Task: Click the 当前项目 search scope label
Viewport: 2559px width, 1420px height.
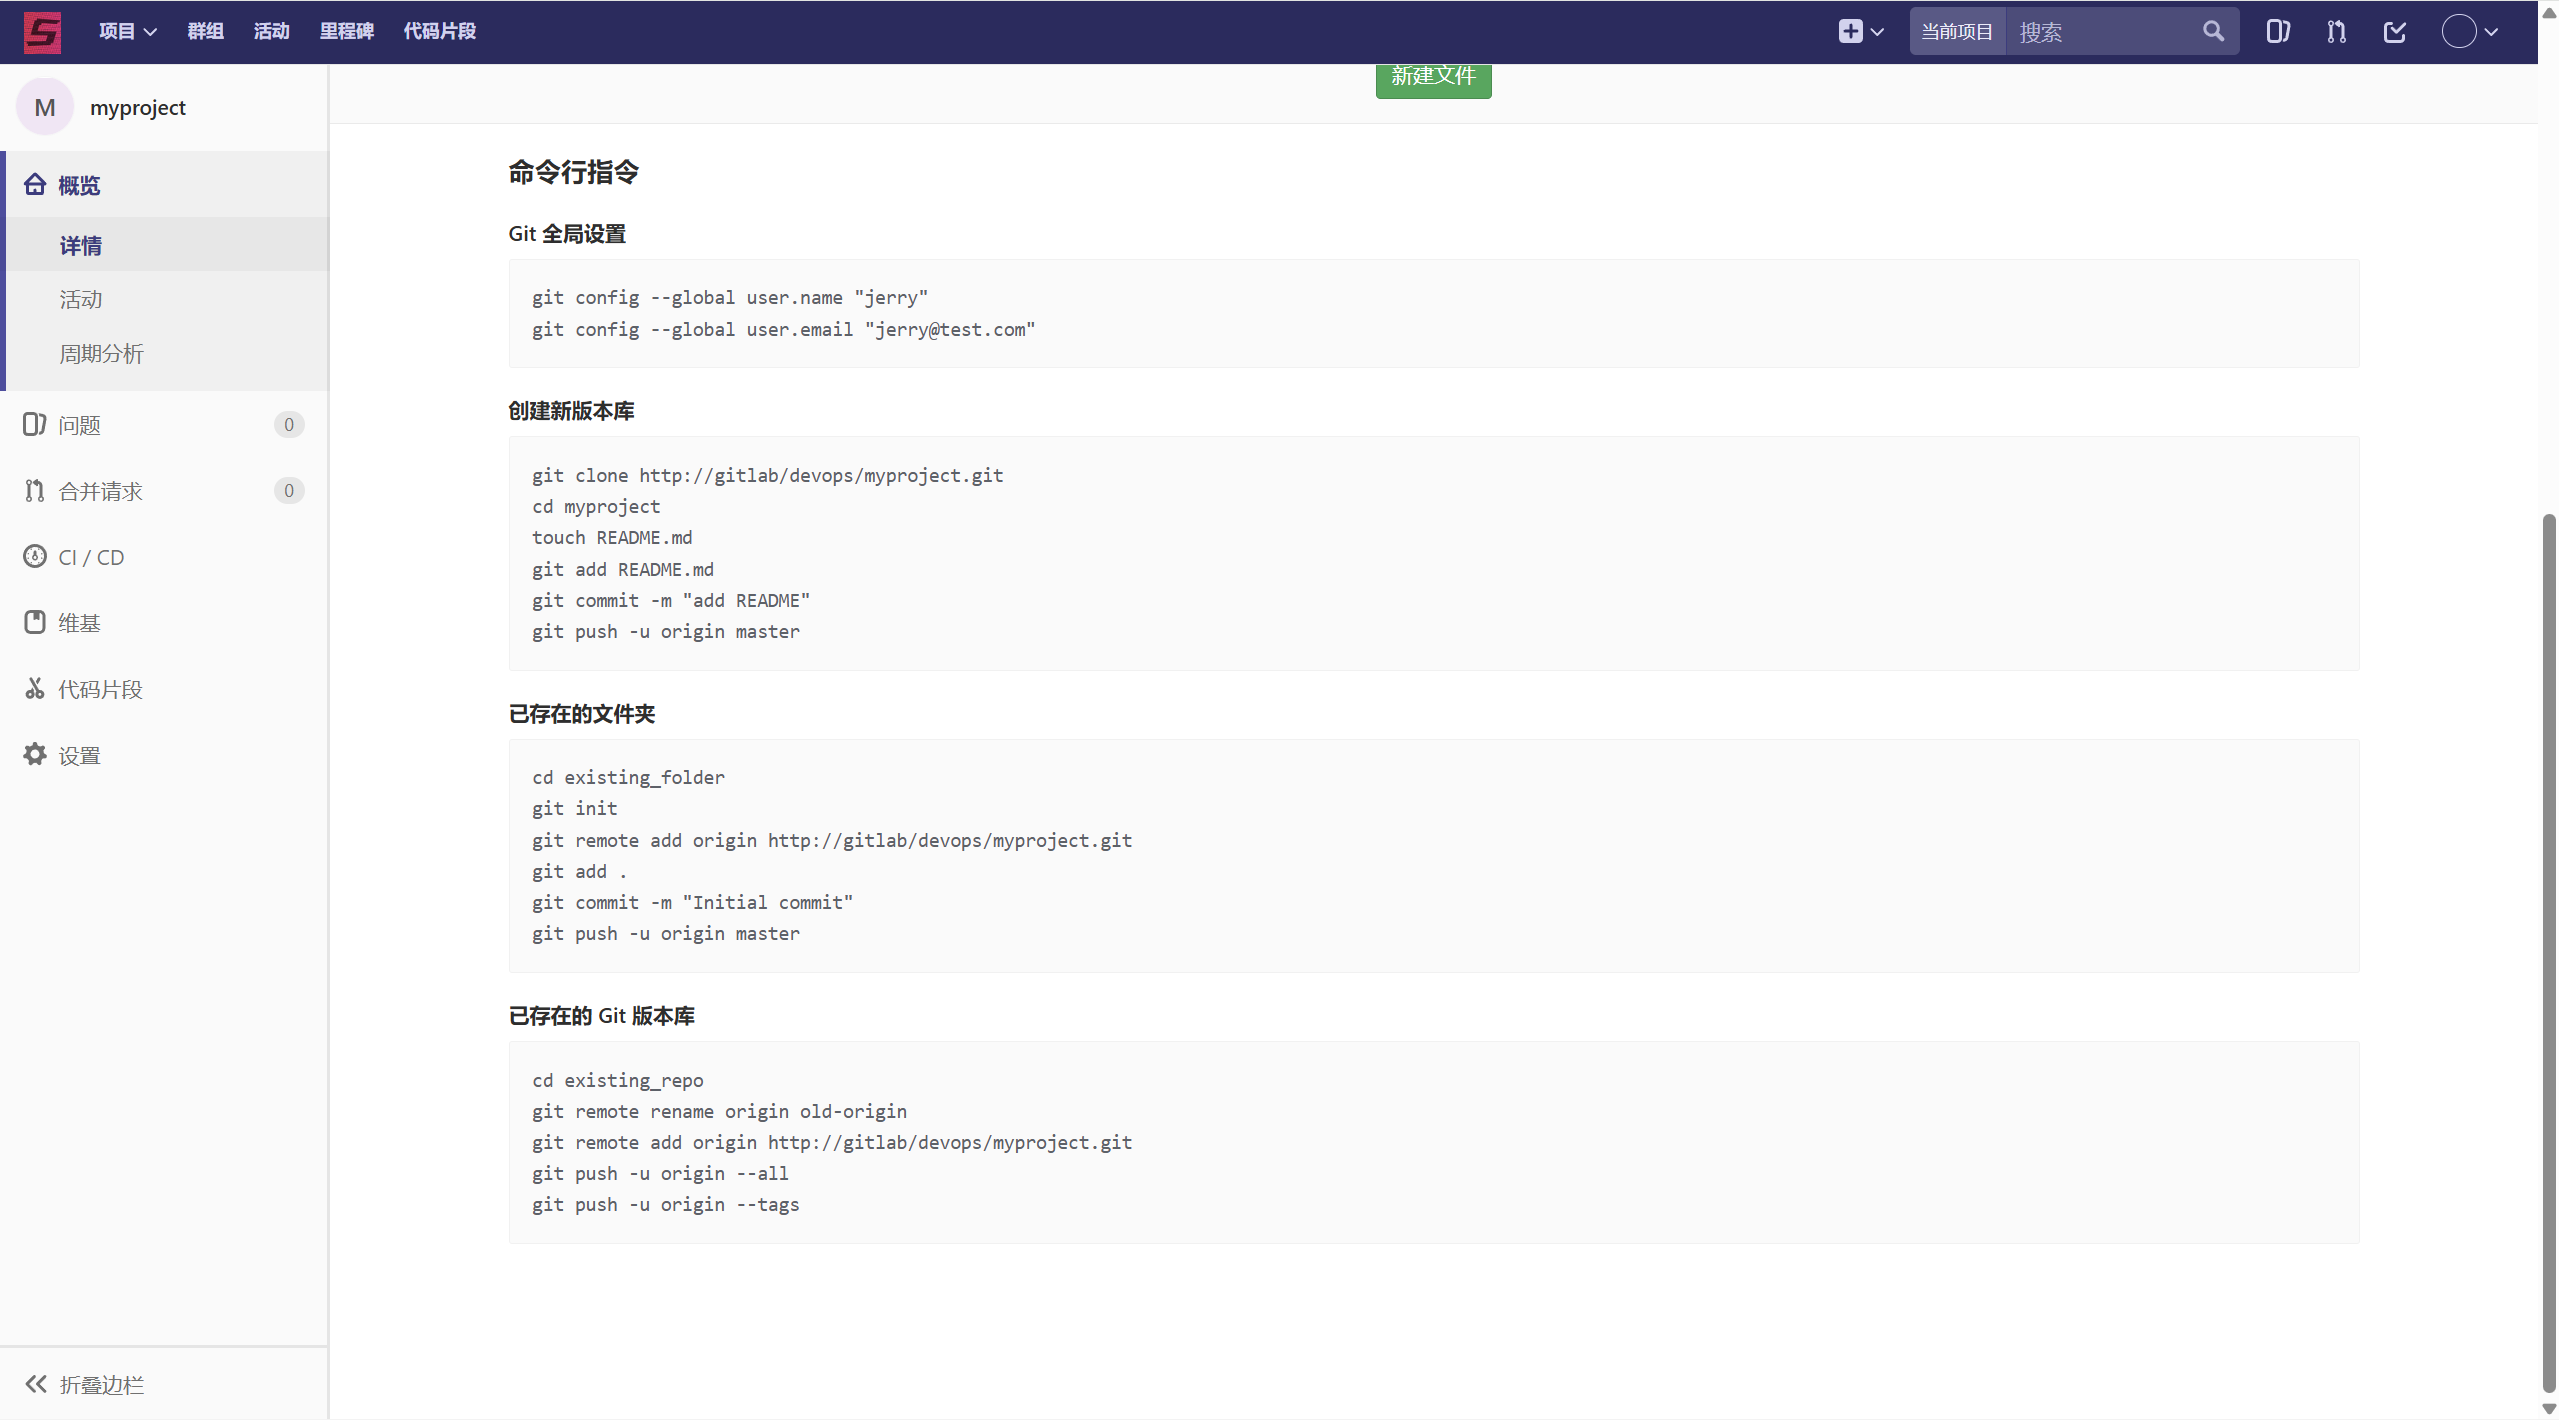Action: click(1957, 32)
